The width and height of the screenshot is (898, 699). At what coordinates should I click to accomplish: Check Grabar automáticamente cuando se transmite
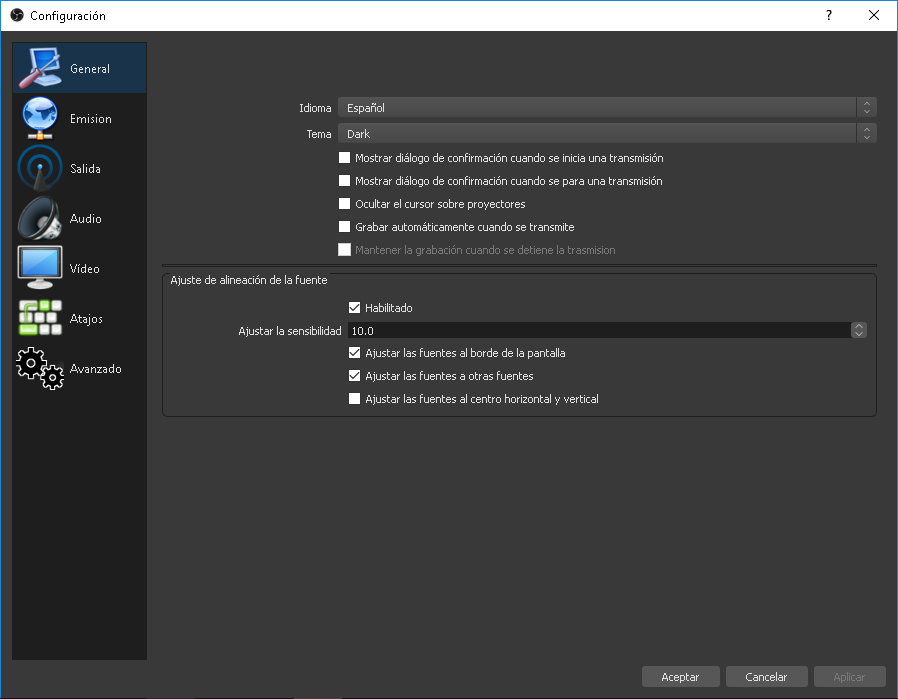(344, 226)
